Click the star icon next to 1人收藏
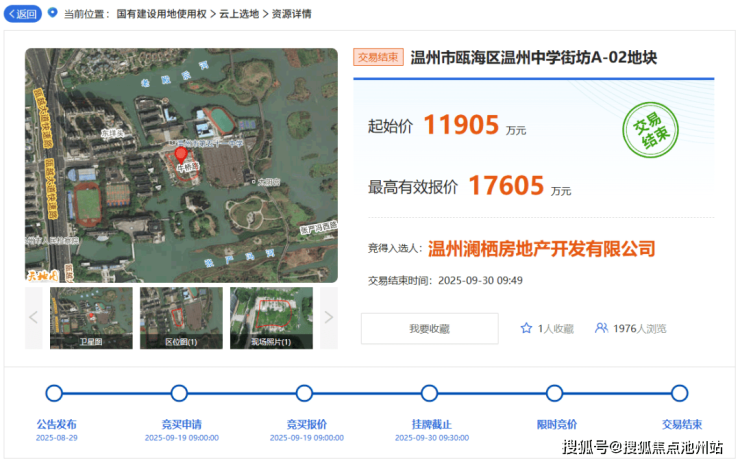This screenshot has height=463, width=740. [x=526, y=328]
